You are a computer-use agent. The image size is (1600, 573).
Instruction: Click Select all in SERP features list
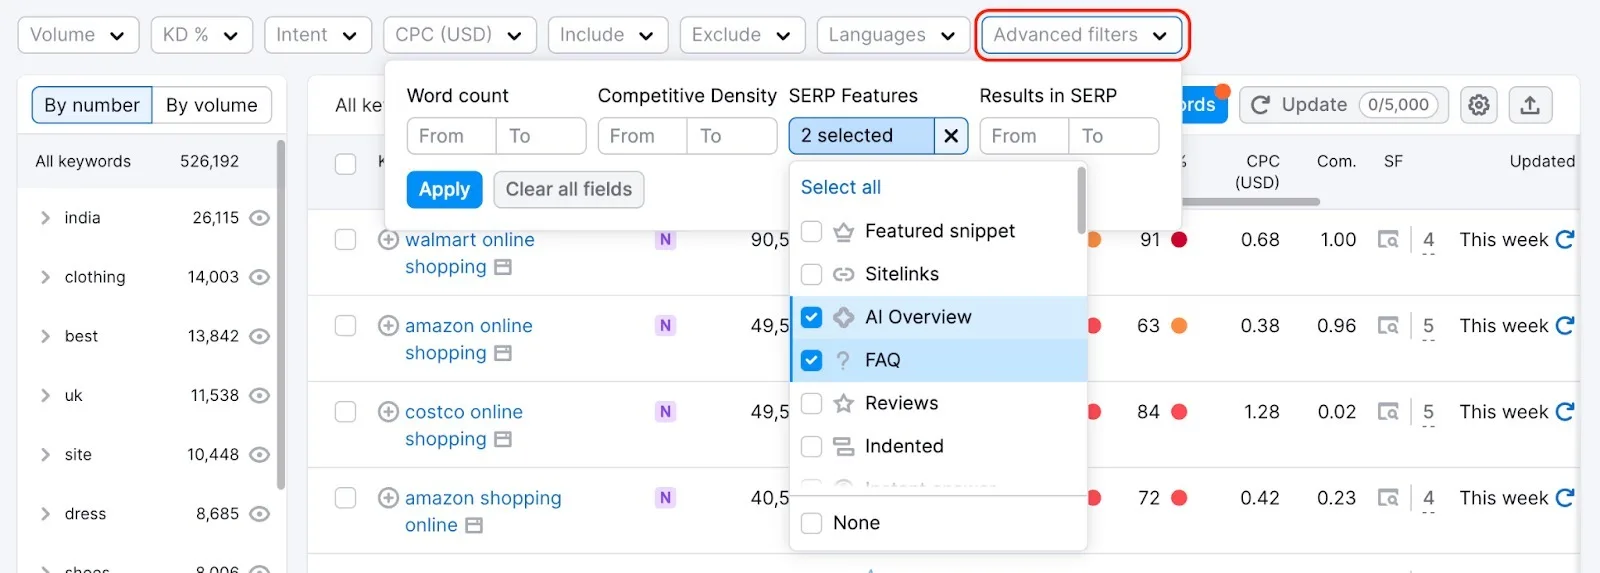click(841, 187)
